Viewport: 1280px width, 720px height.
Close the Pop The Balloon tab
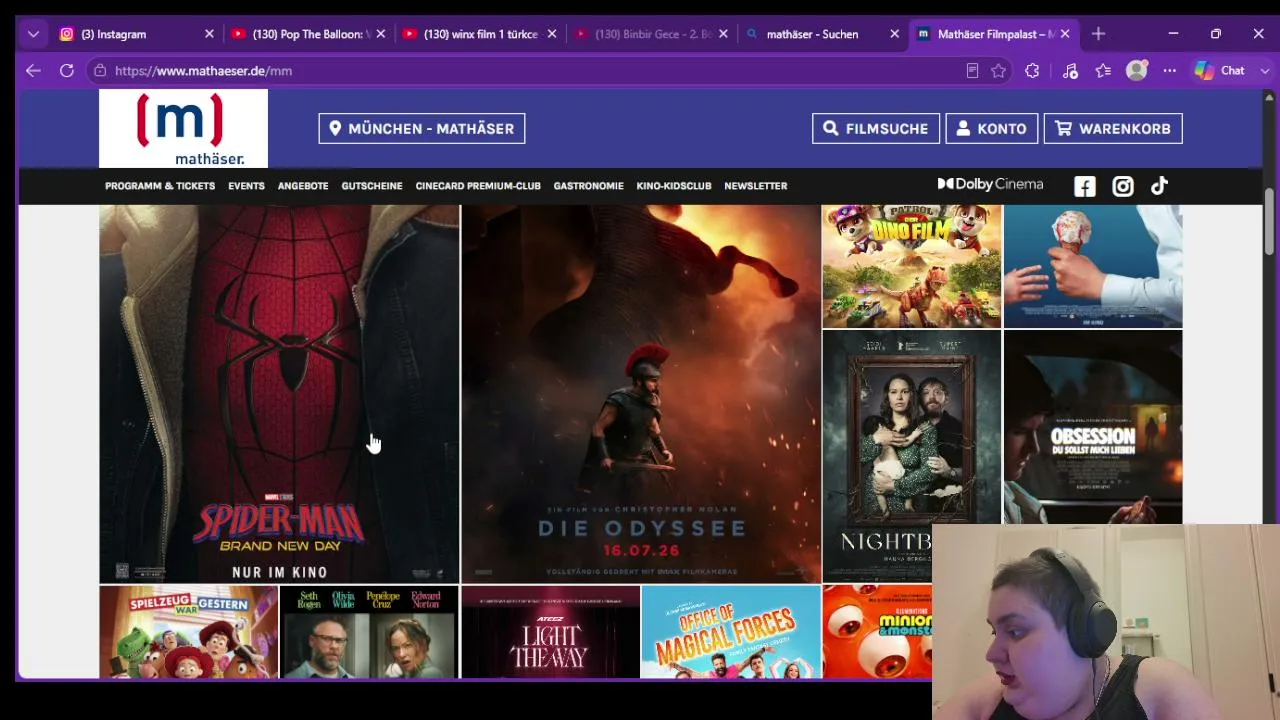[x=380, y=34]
